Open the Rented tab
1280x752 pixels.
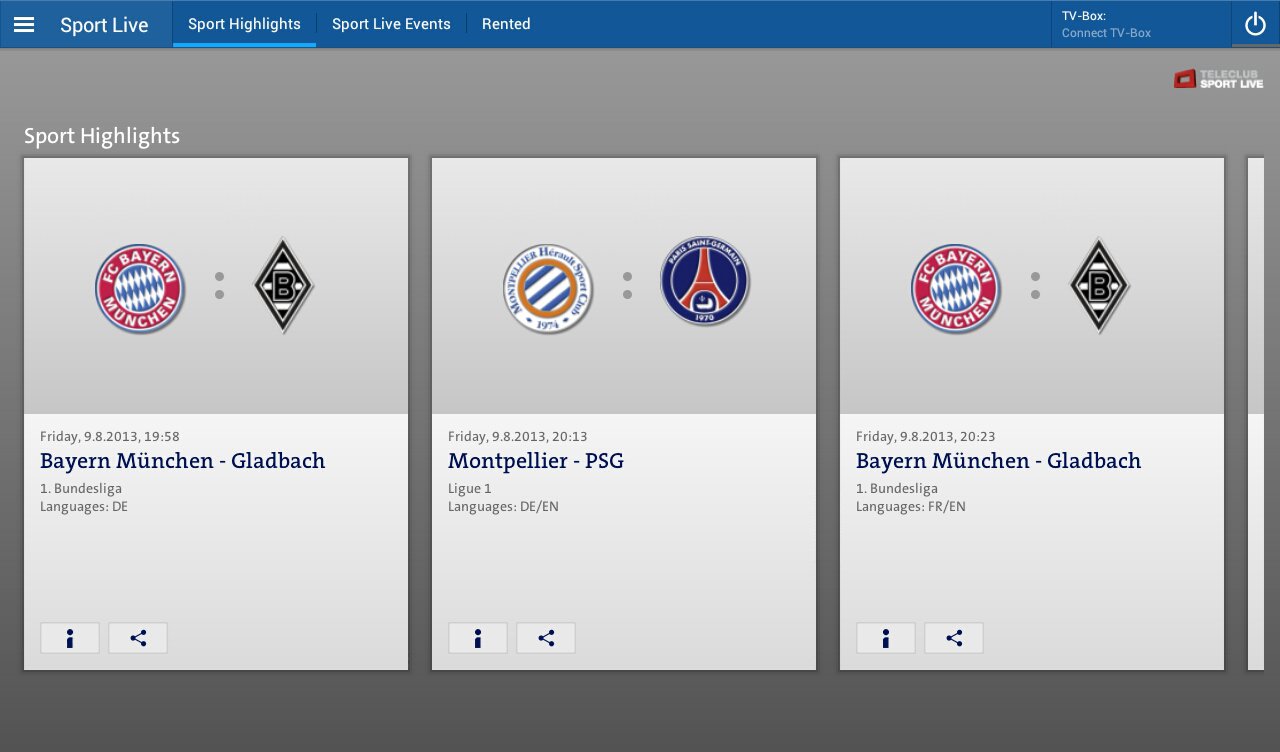(506, 24)
